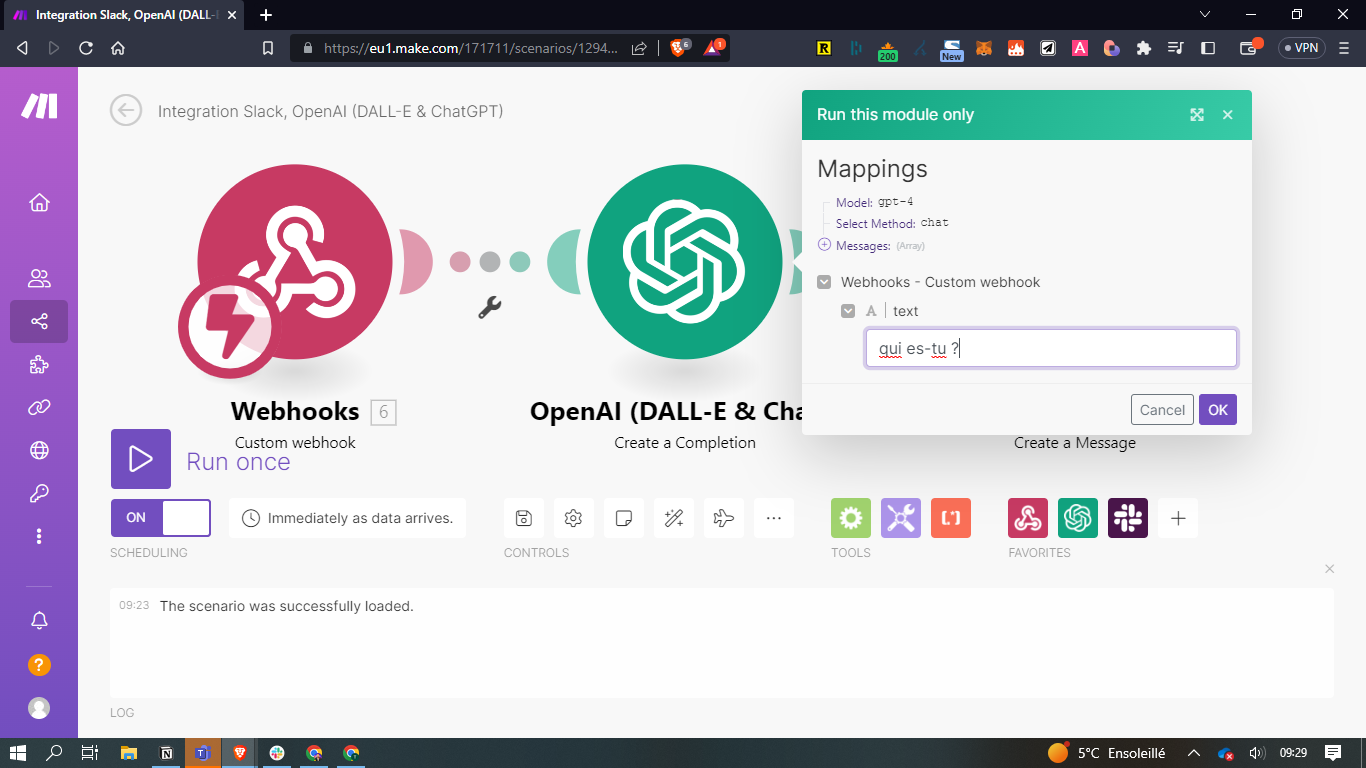The width and height of the screenshot is (1366, 768).
Task: Click the OK button in the dialog
Action: coord(1217,410)
